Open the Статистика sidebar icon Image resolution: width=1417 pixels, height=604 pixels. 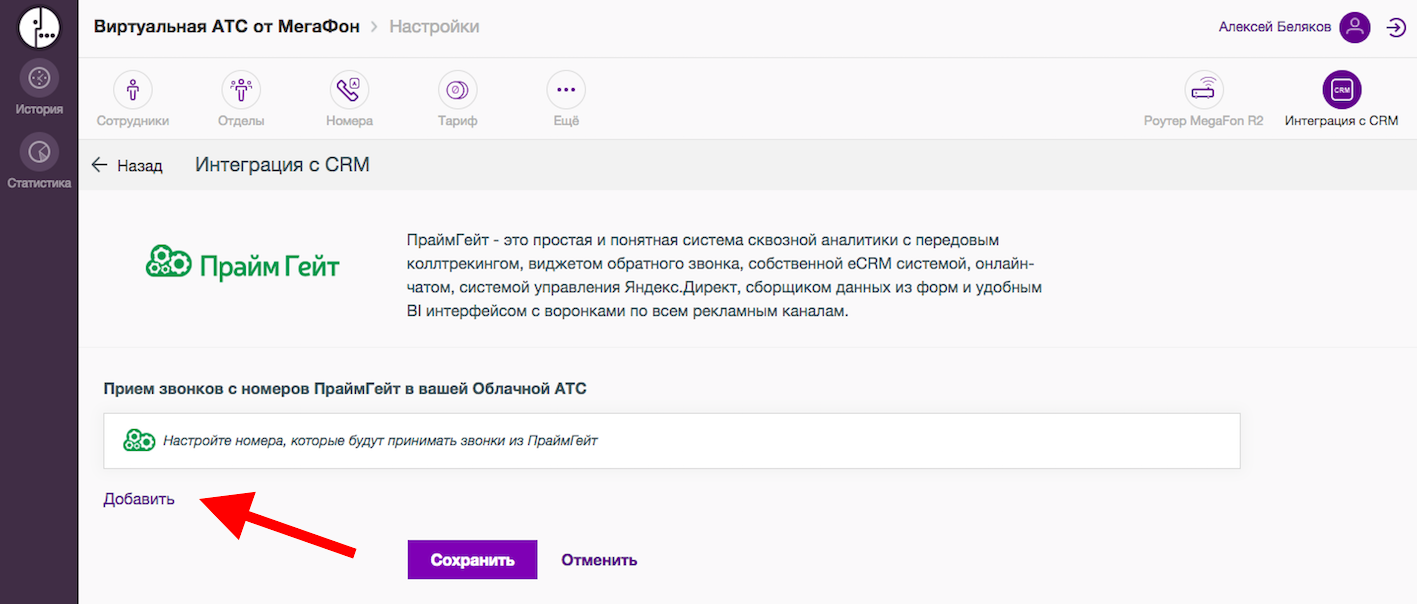pos(39,152)
